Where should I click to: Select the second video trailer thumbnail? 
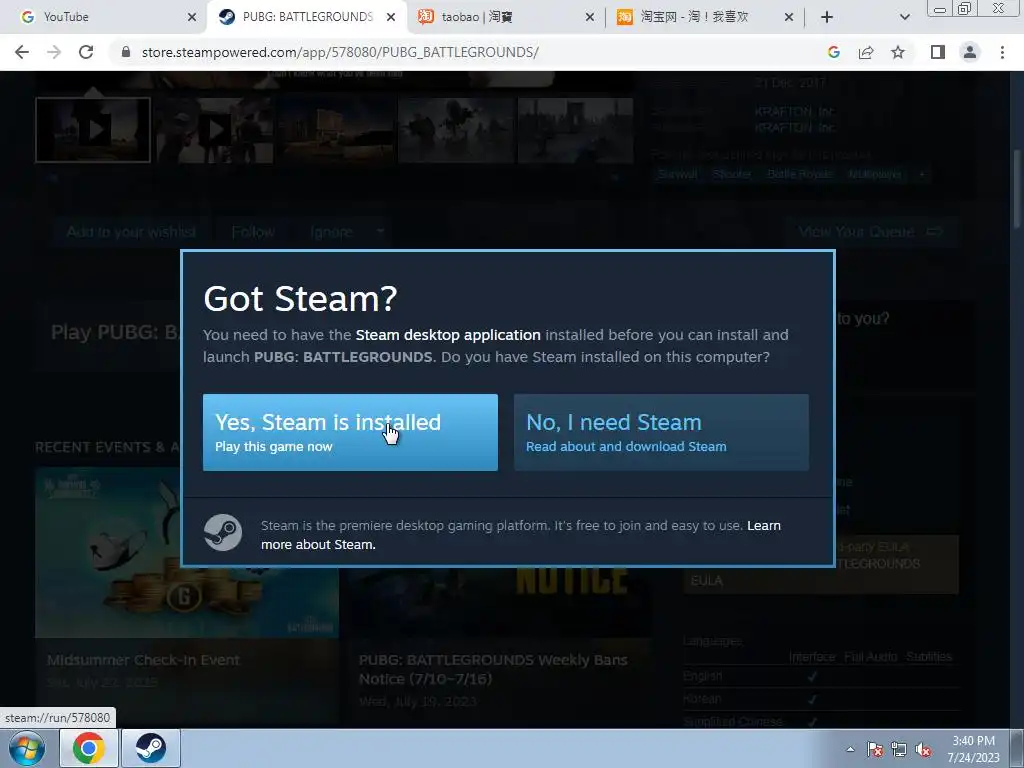pos(214,130)
